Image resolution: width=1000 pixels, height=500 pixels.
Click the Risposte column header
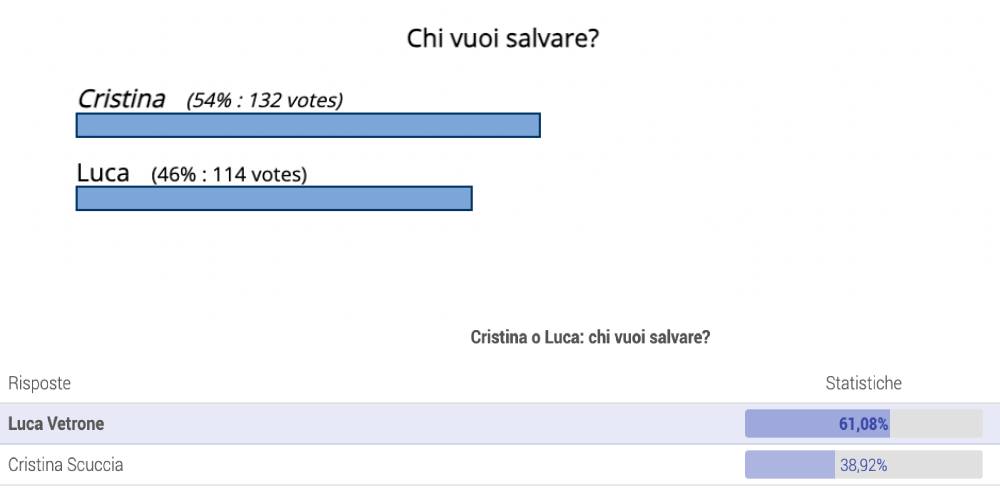[x=40, y=383]
